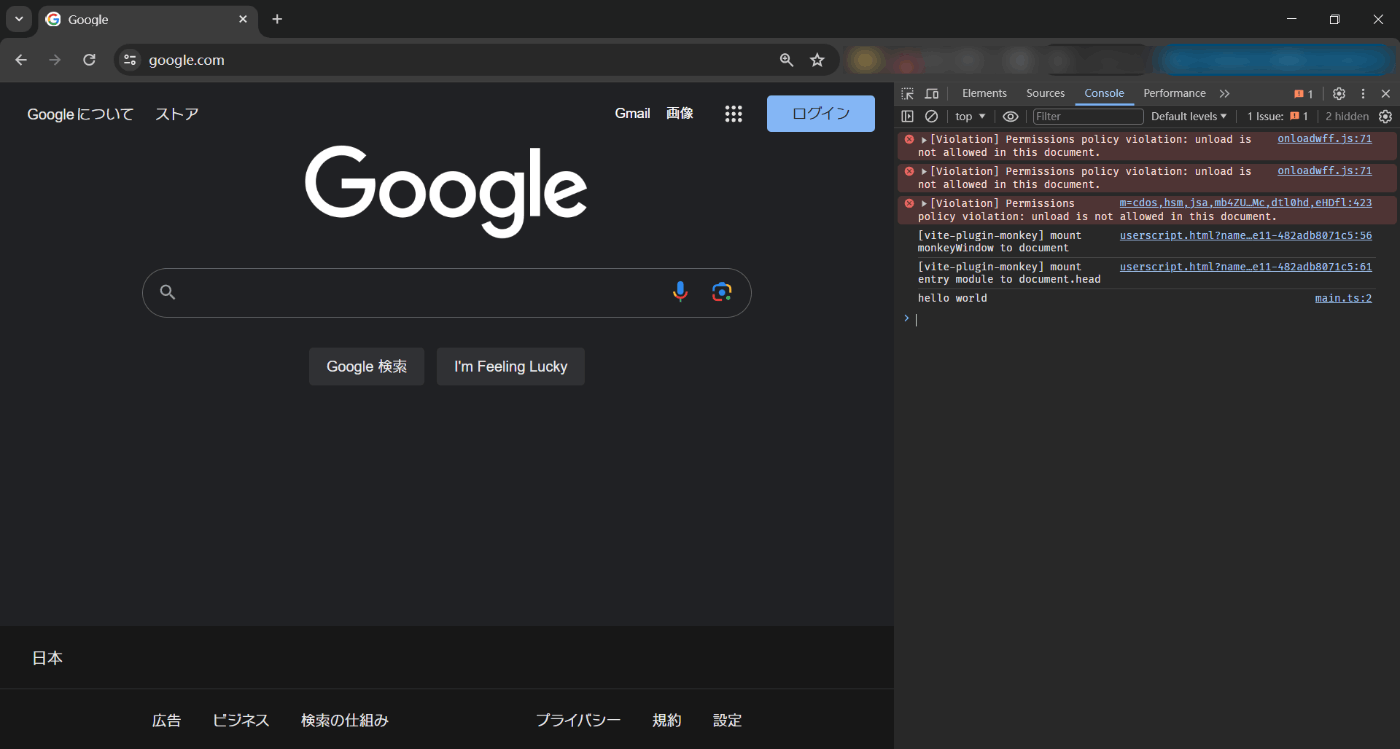Open a new browser tab

[x=277, y=19]
